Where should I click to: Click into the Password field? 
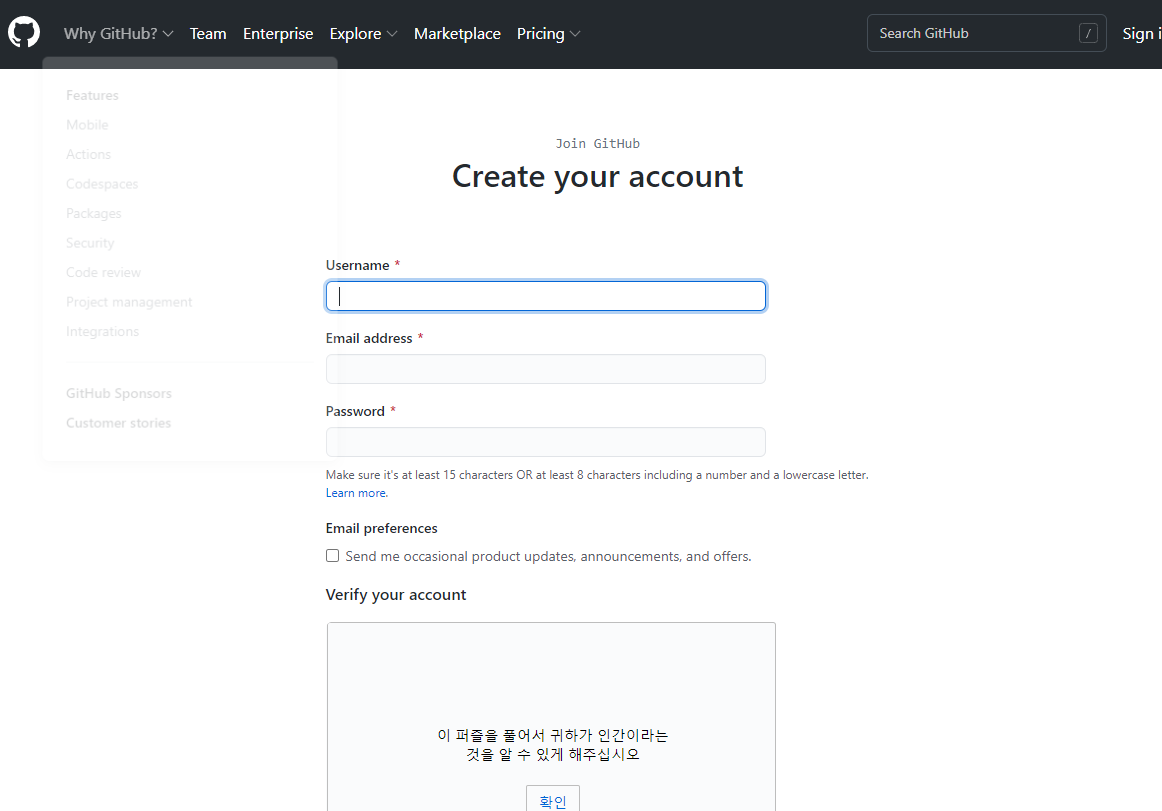(545, 442)
